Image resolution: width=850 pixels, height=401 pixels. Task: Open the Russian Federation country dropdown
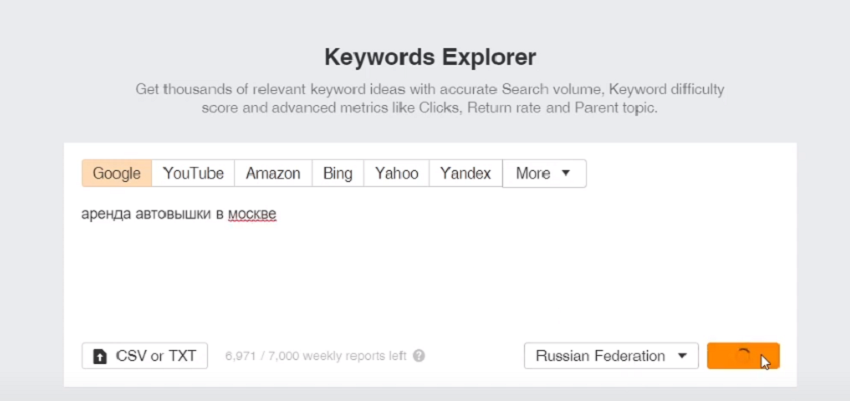(611, 356)
